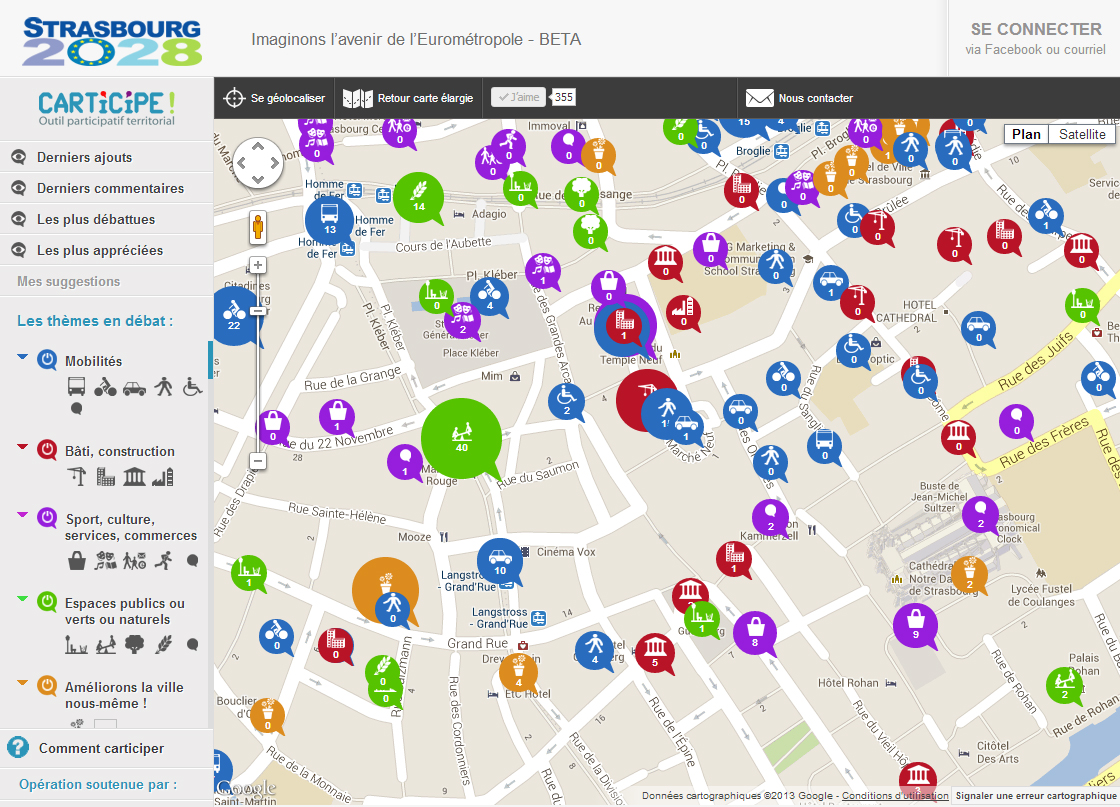The width and height of the screenshot is (1120, 807).
Task: Toggle the green Espaces publics power button
Action: 47,602
